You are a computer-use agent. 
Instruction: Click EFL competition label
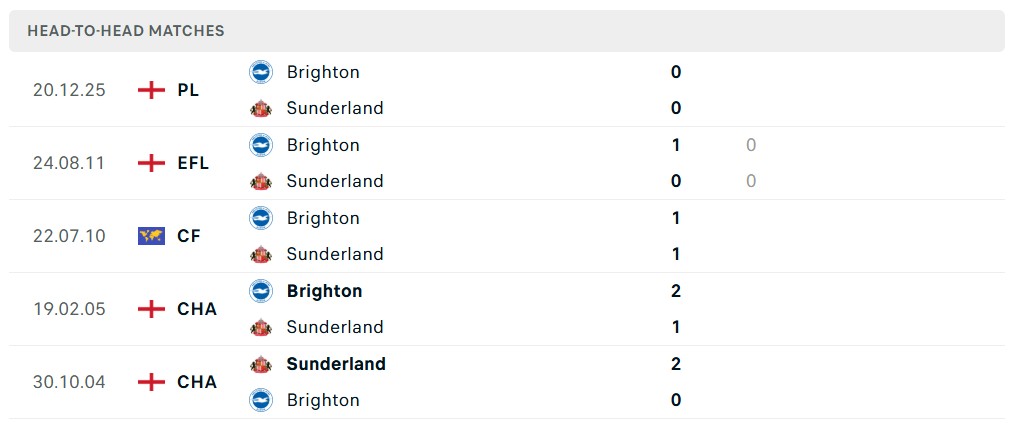[x=193, y=163]
